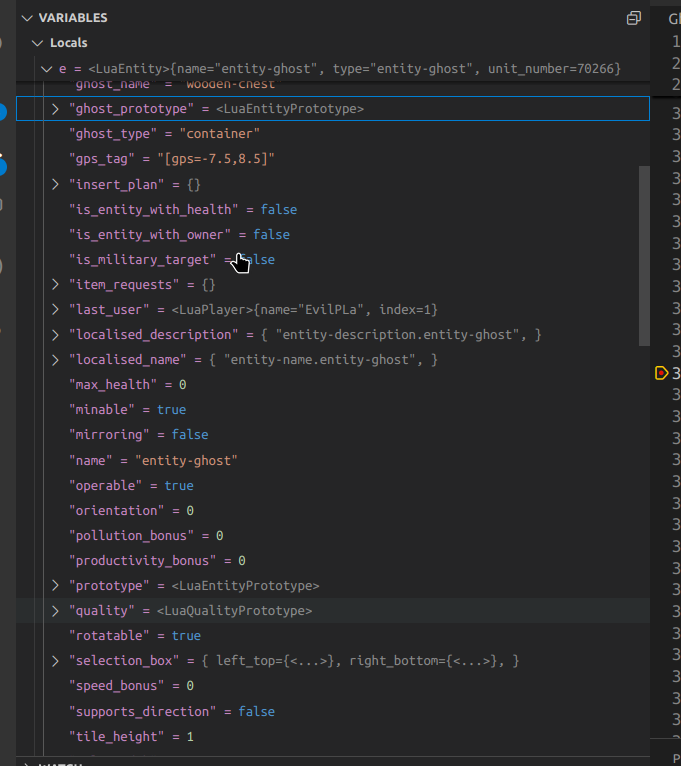The height and width of the screenshot is (766, 681).
Task: Expand the "insert_plan" table
Action: 55,184
